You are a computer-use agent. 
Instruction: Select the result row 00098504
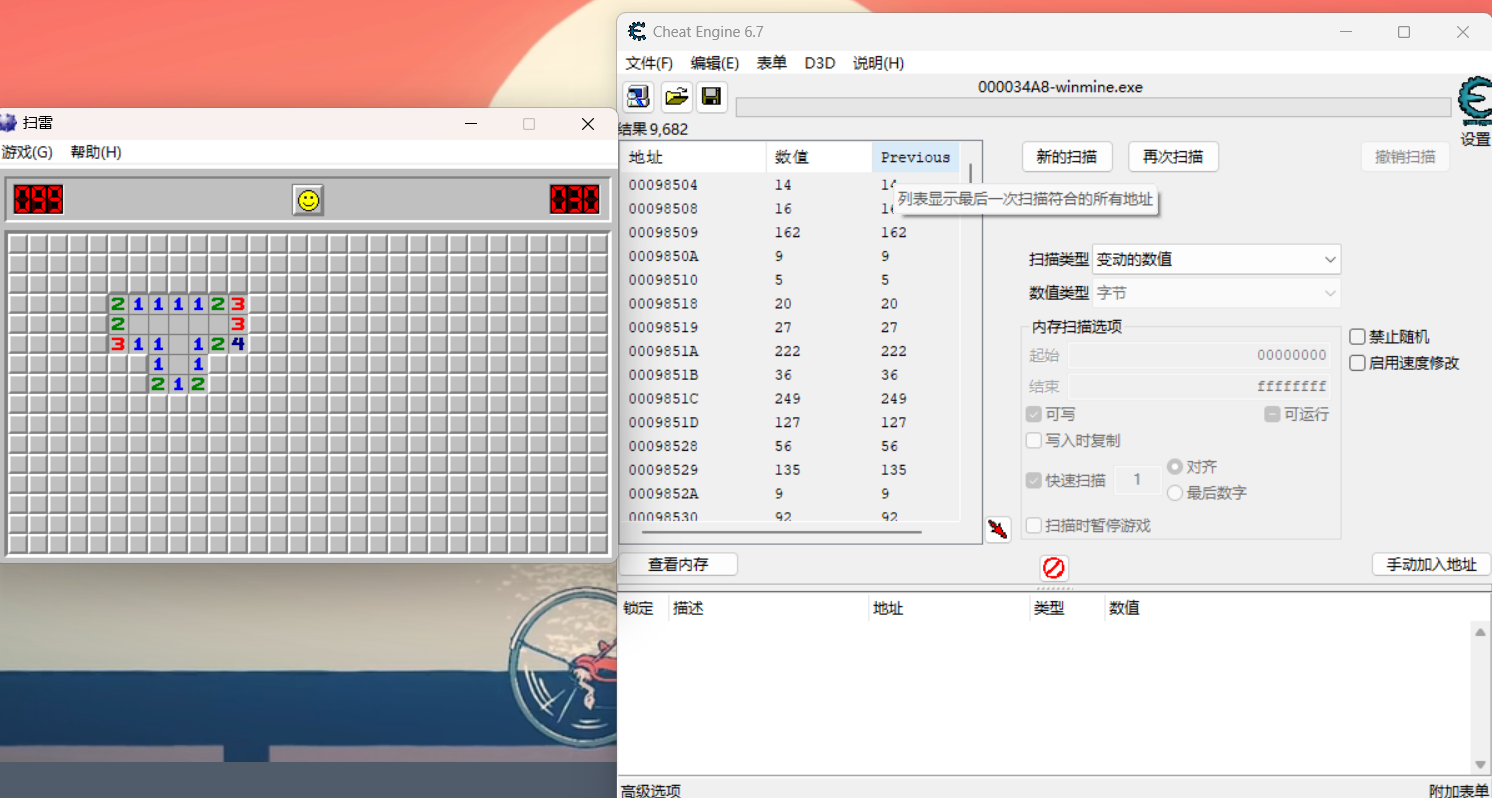(790, 185)
